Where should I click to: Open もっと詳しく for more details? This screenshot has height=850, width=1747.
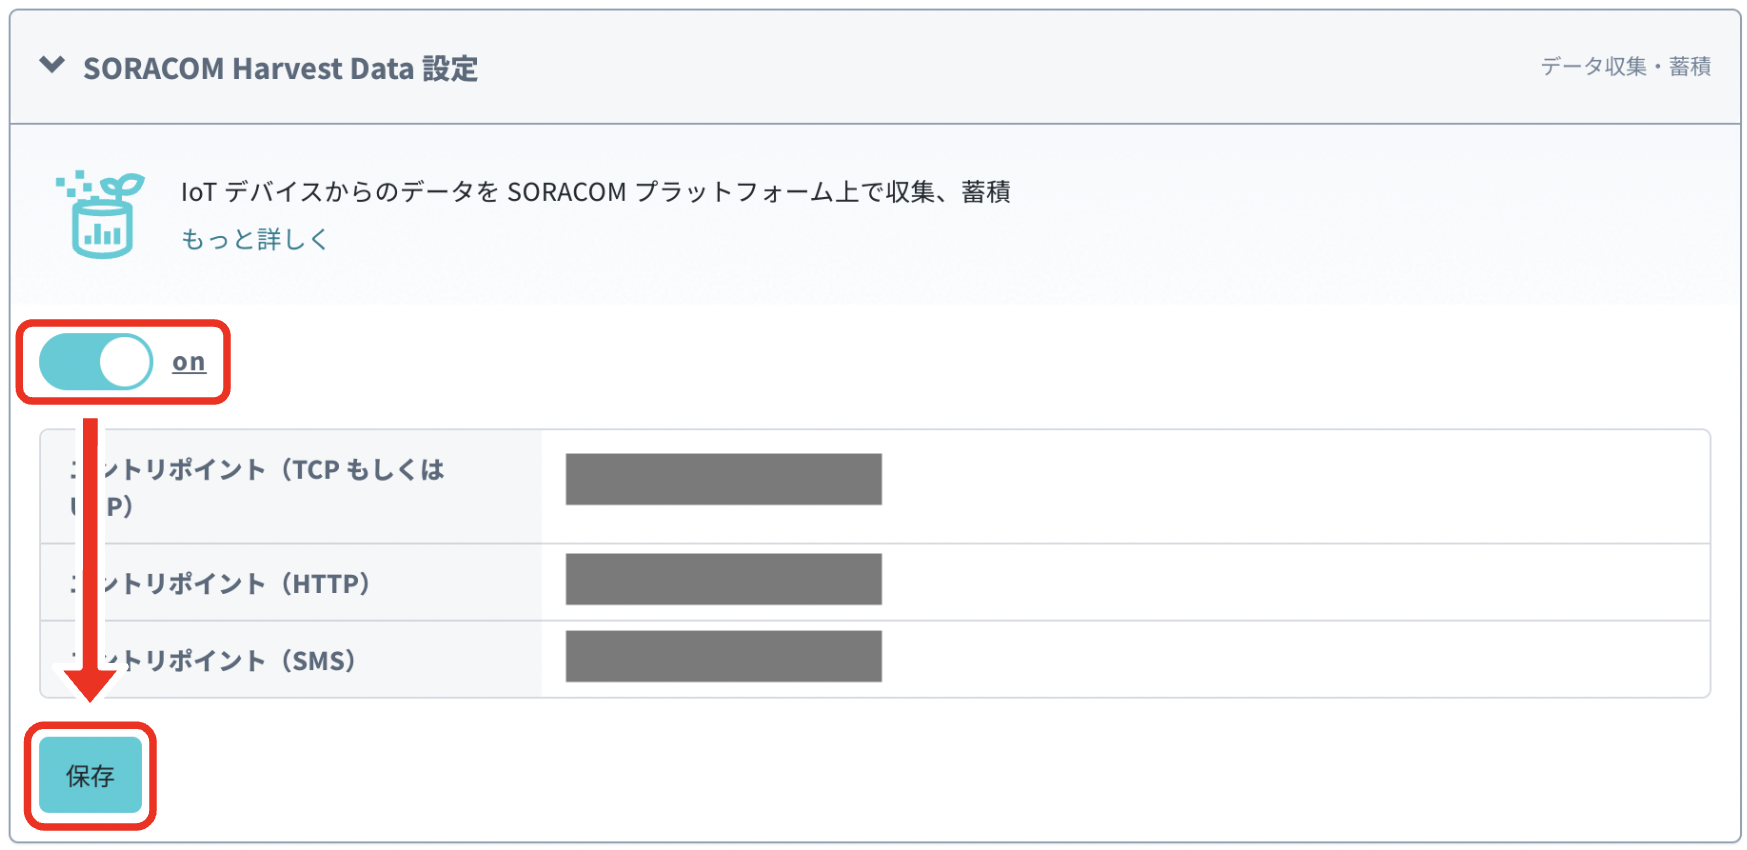click(253, 238)
